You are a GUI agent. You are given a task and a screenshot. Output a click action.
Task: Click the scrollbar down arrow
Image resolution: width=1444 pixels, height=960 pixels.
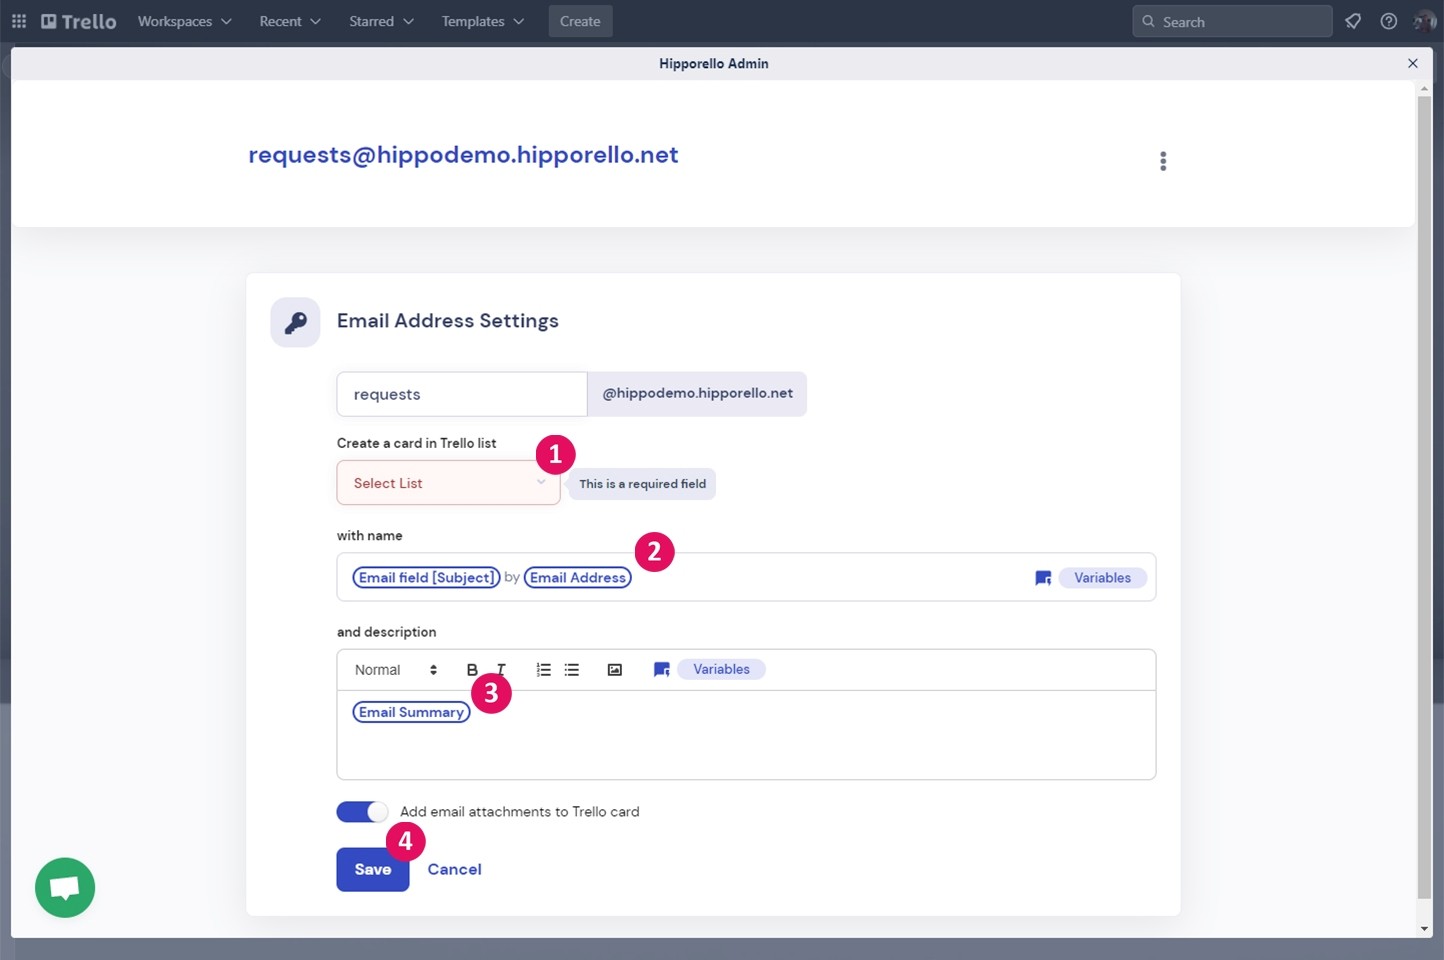coord(1424,929)
